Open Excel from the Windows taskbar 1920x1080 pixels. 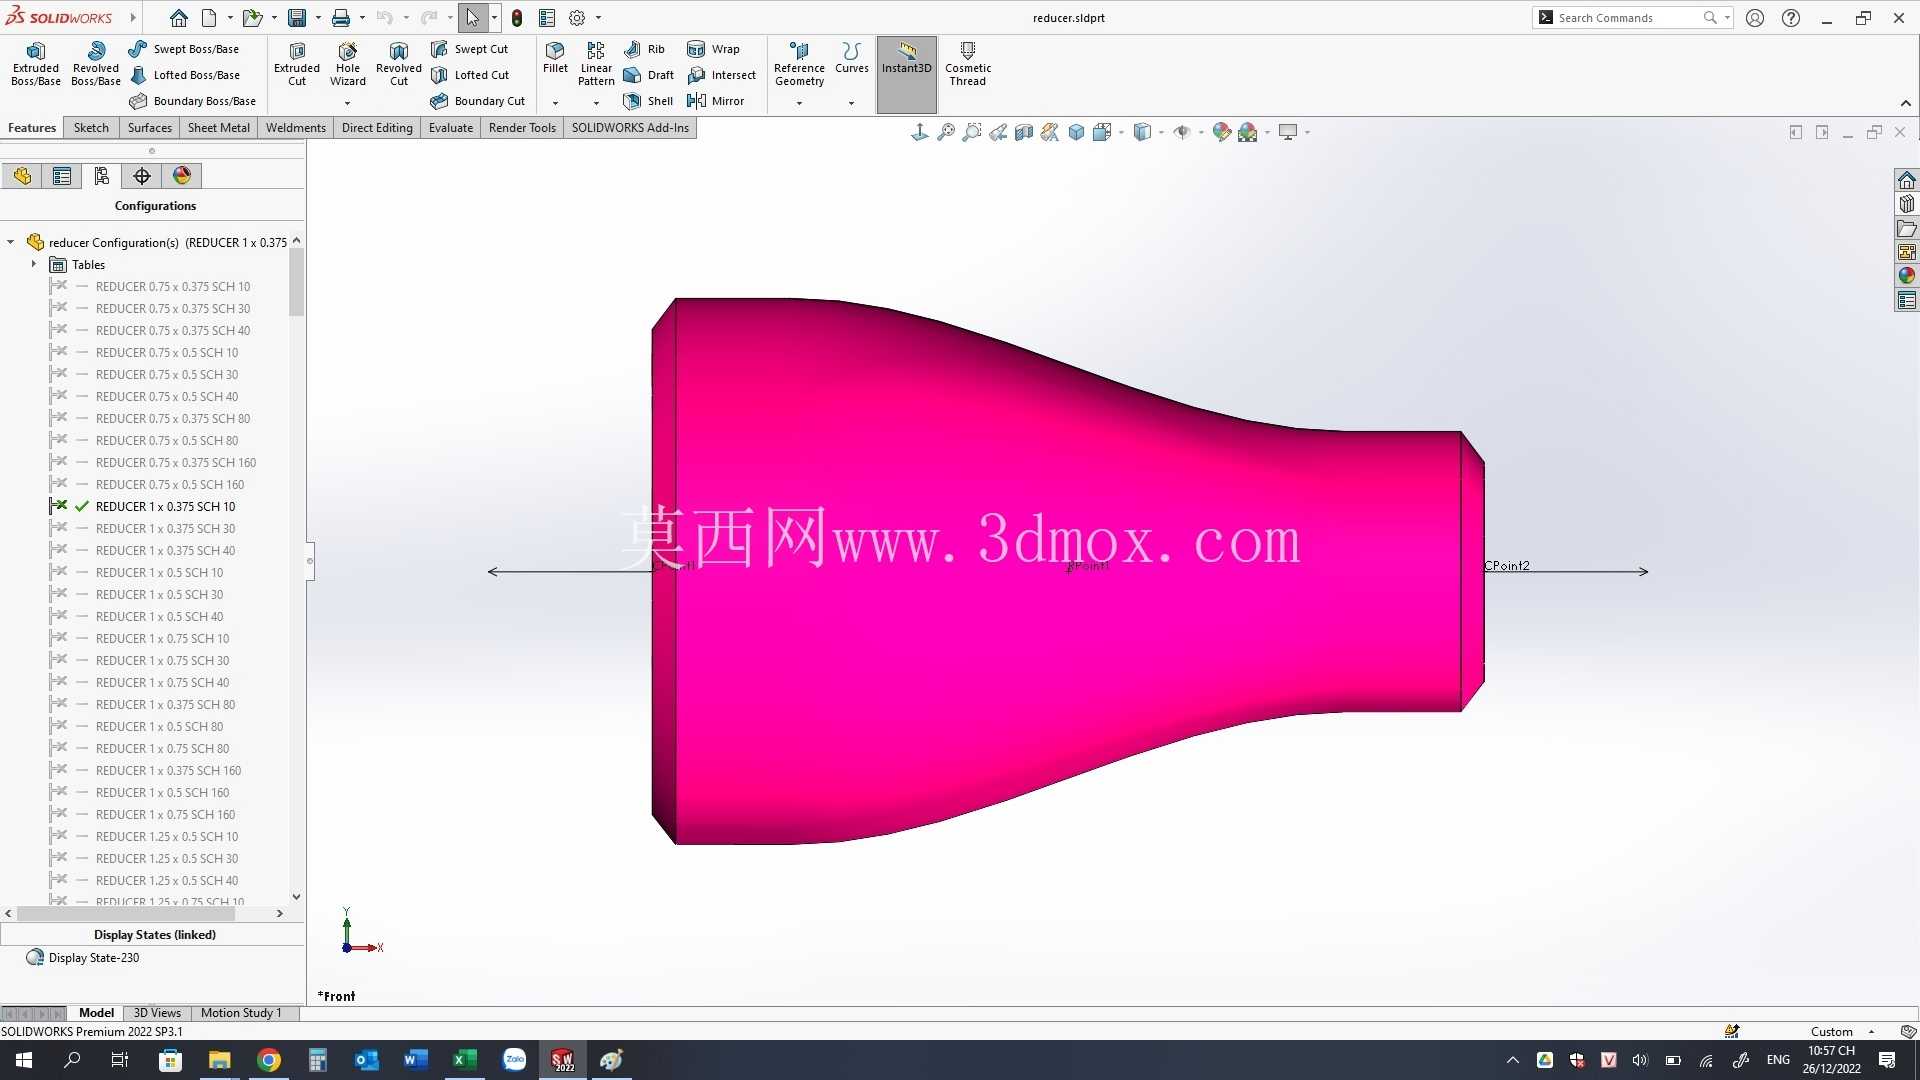464,1060
